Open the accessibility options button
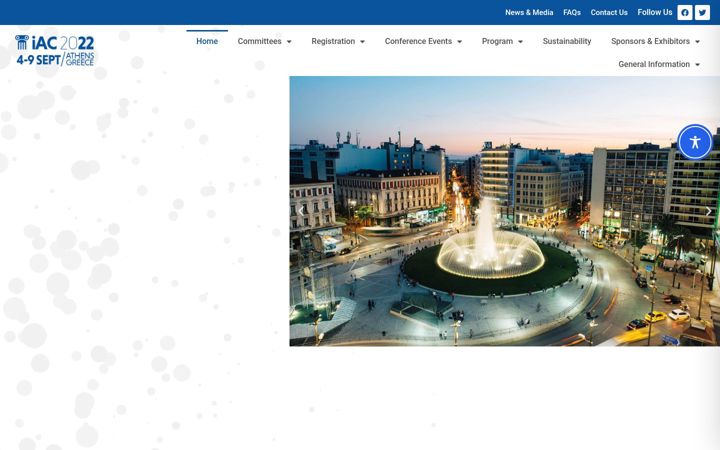Screen dimensions: 720x450 [x=695, y=142]
